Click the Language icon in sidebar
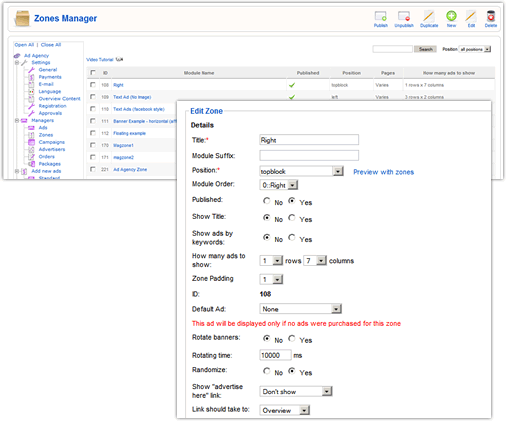 pyautogui.click(x=31, y=91)
